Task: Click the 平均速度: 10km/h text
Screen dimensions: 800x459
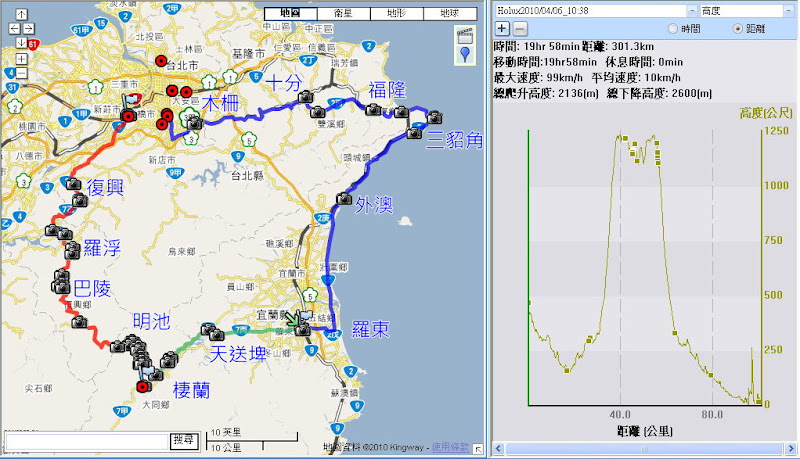Action: pyautogui.click(x=636, y=78)
